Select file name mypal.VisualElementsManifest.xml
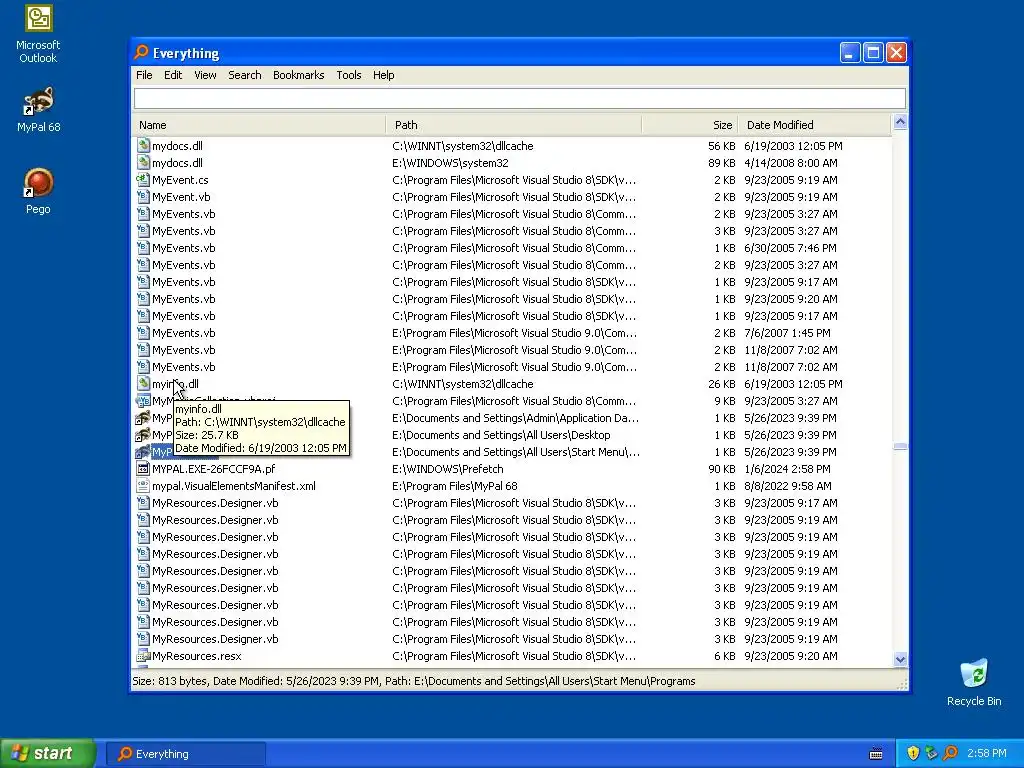The width and height of the screenshot is (1024, 768). click(x=234, y=486)
